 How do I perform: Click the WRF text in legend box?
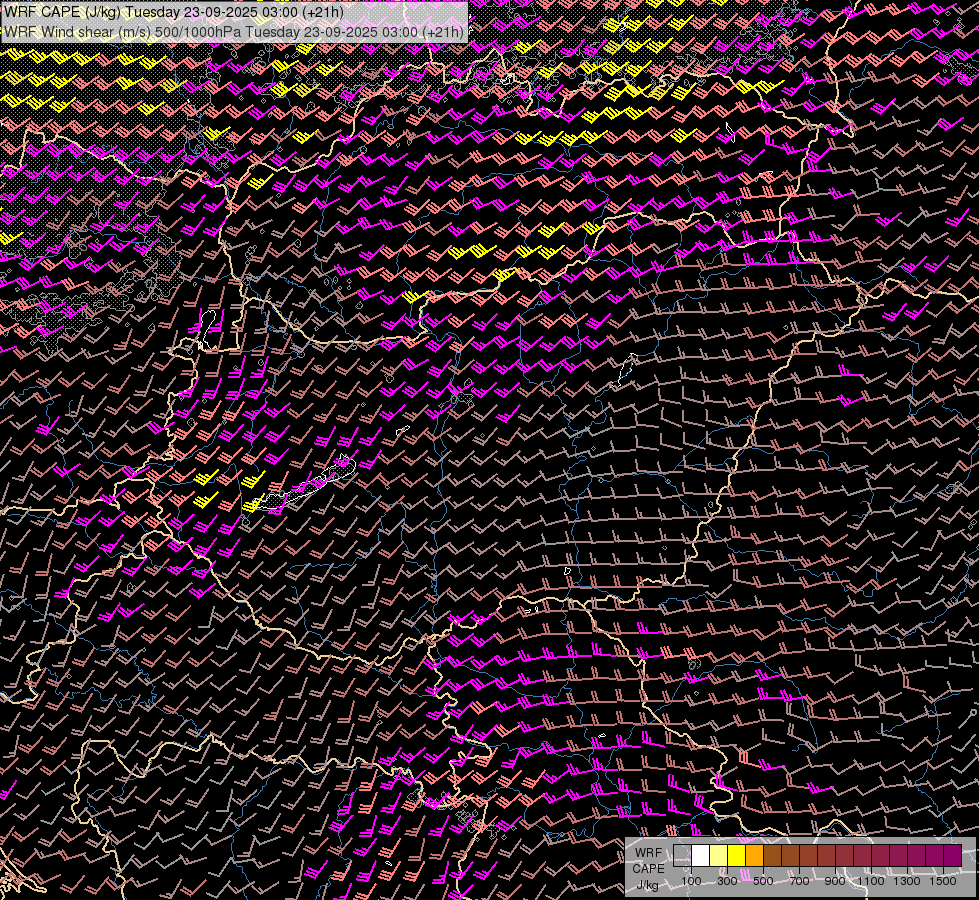(647, 852)
